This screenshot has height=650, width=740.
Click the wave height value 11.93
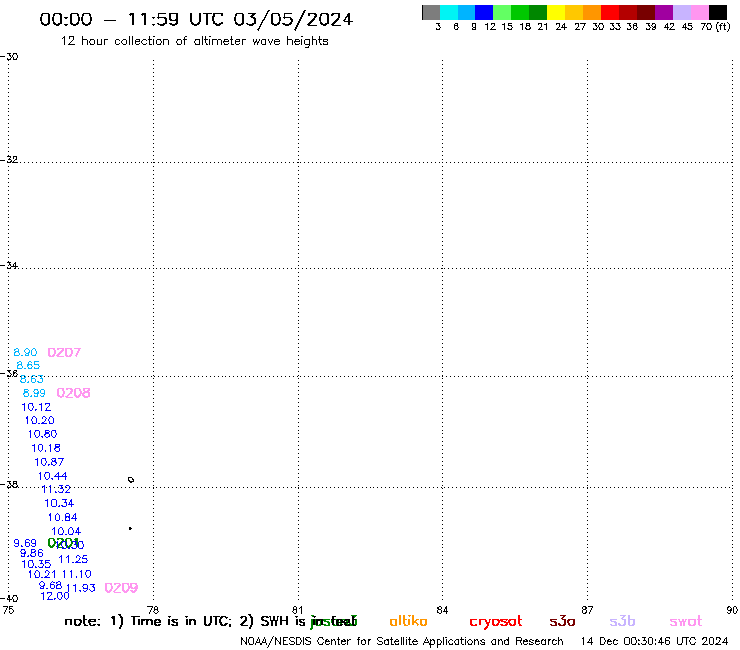point(81,588)
